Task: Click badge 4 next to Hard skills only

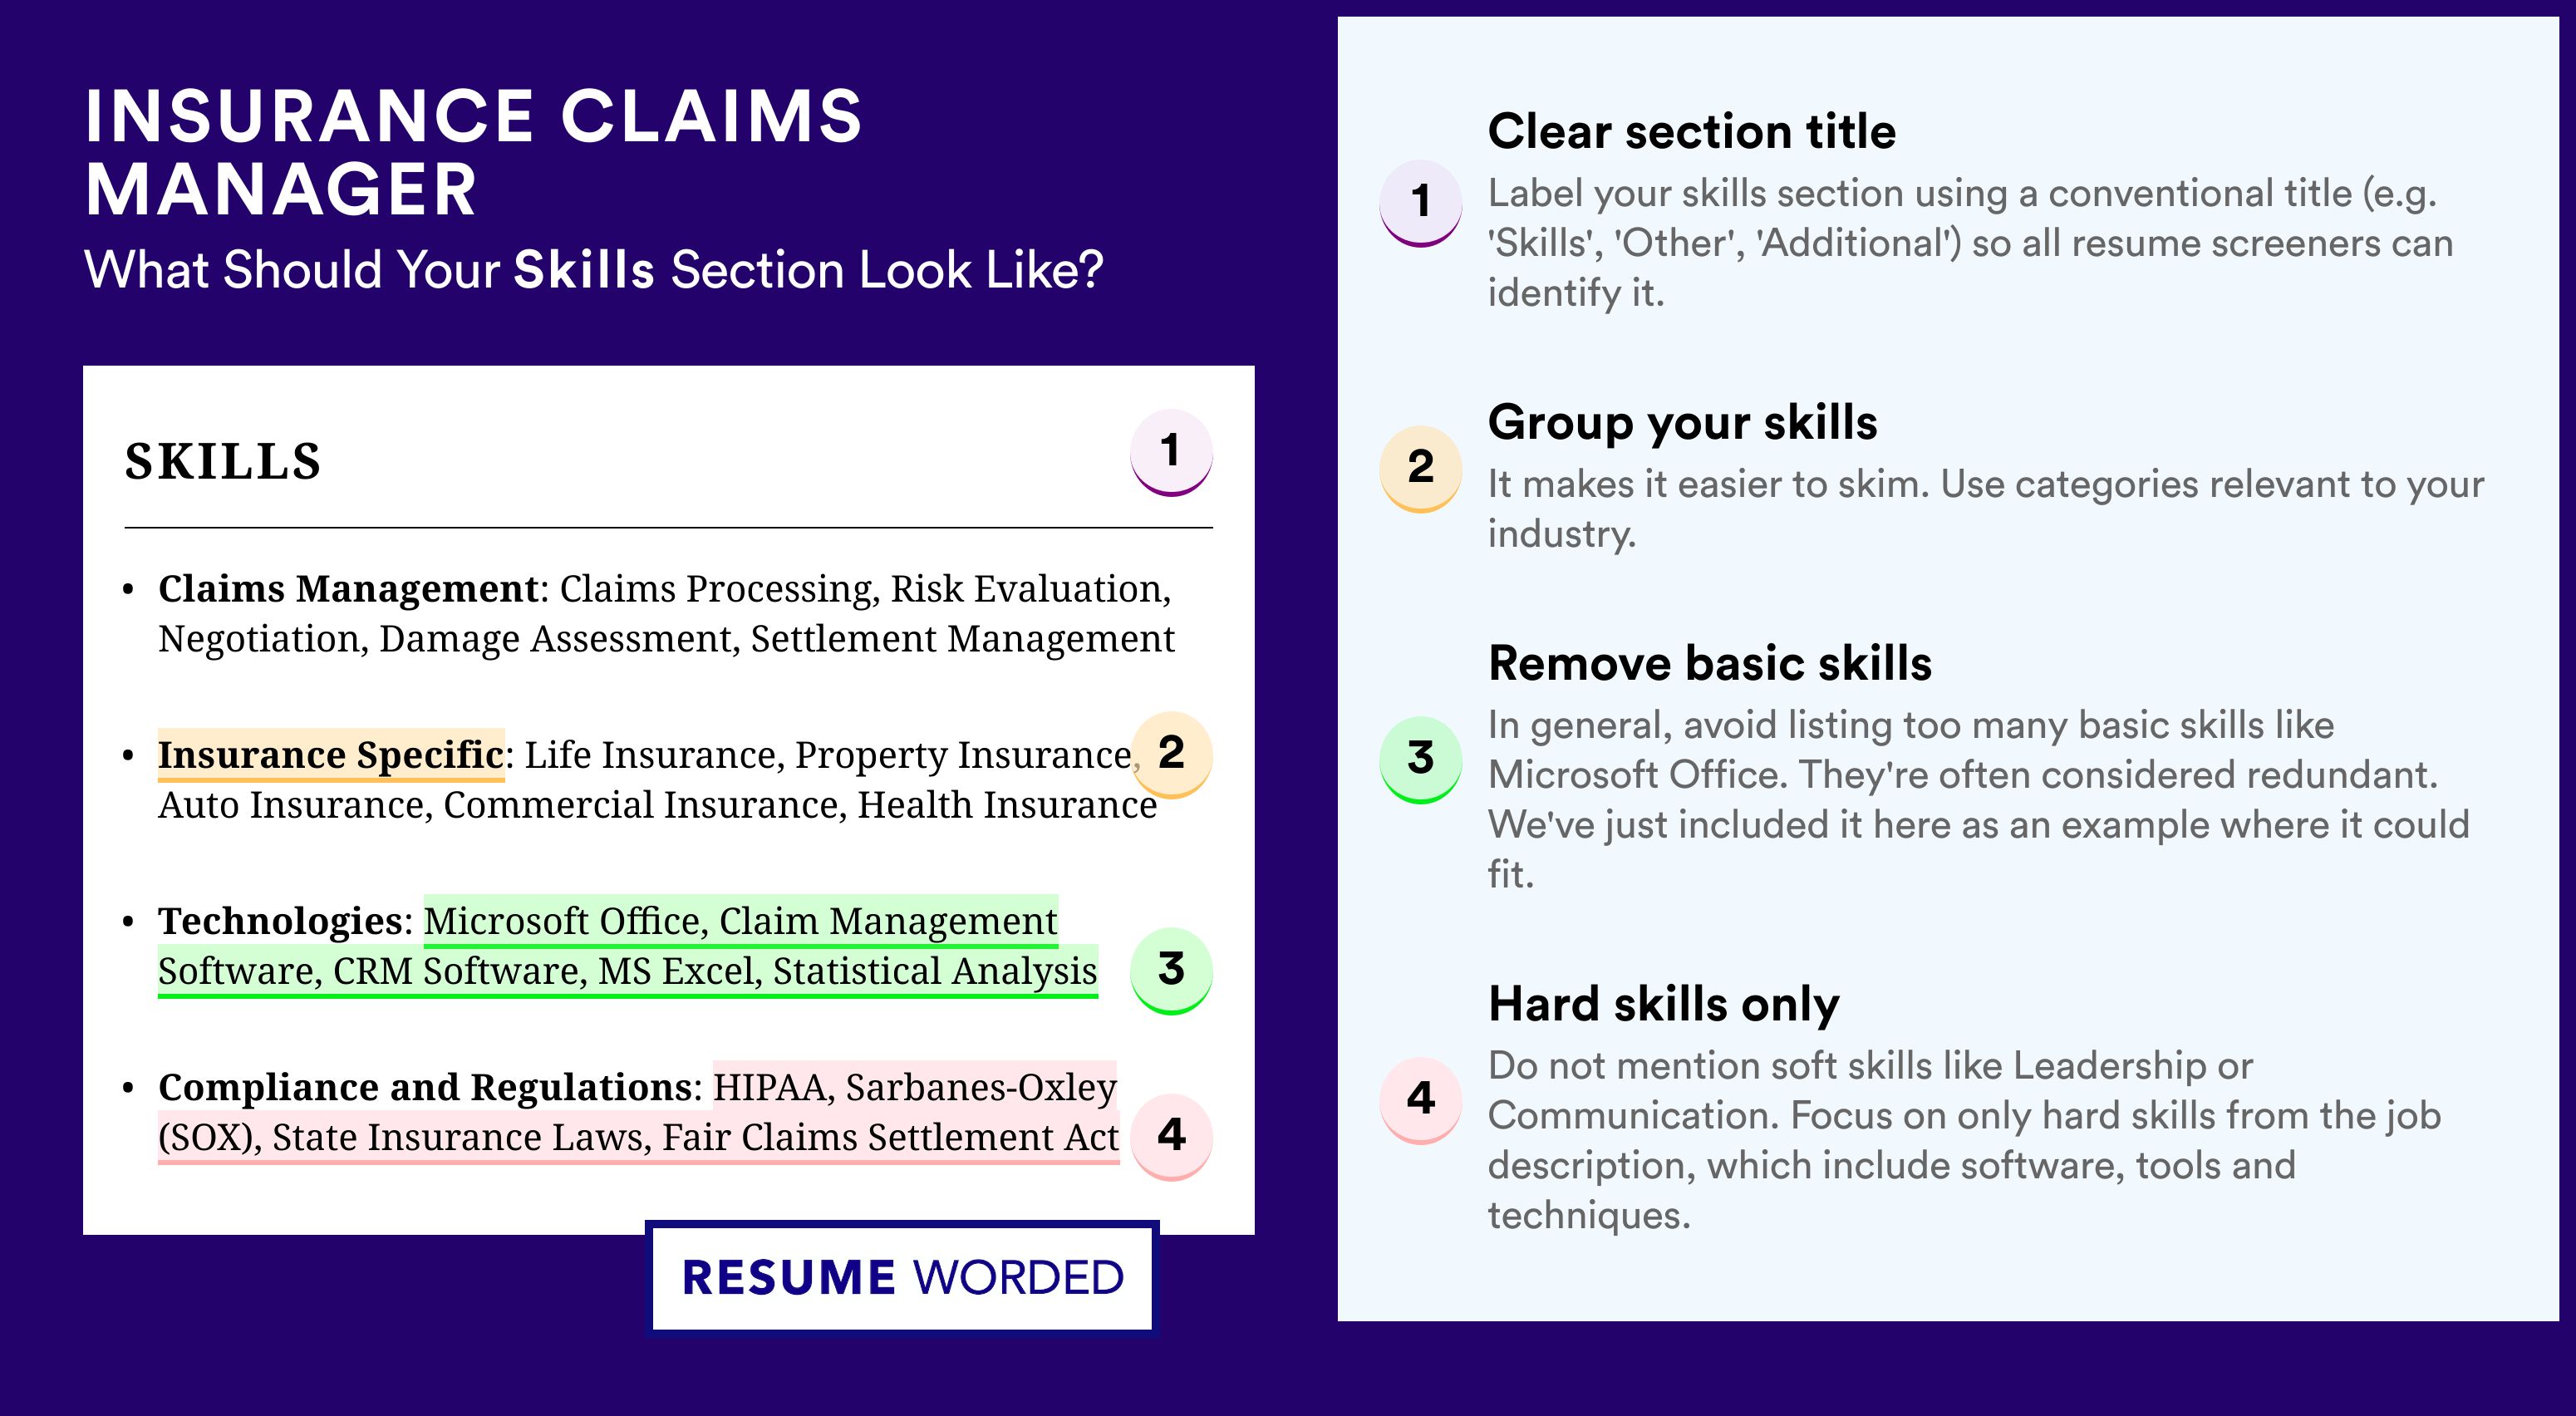Action: click(1421, 1100)
